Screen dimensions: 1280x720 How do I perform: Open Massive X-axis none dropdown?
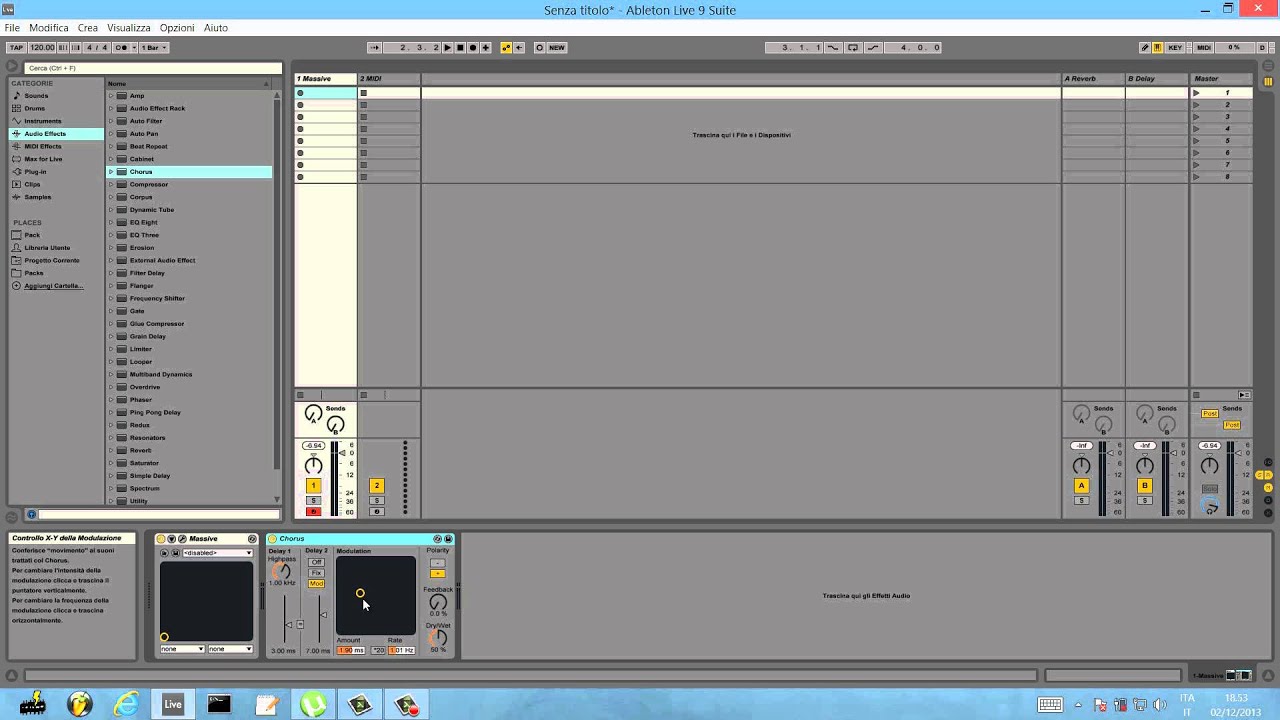(x=182, y=649)
